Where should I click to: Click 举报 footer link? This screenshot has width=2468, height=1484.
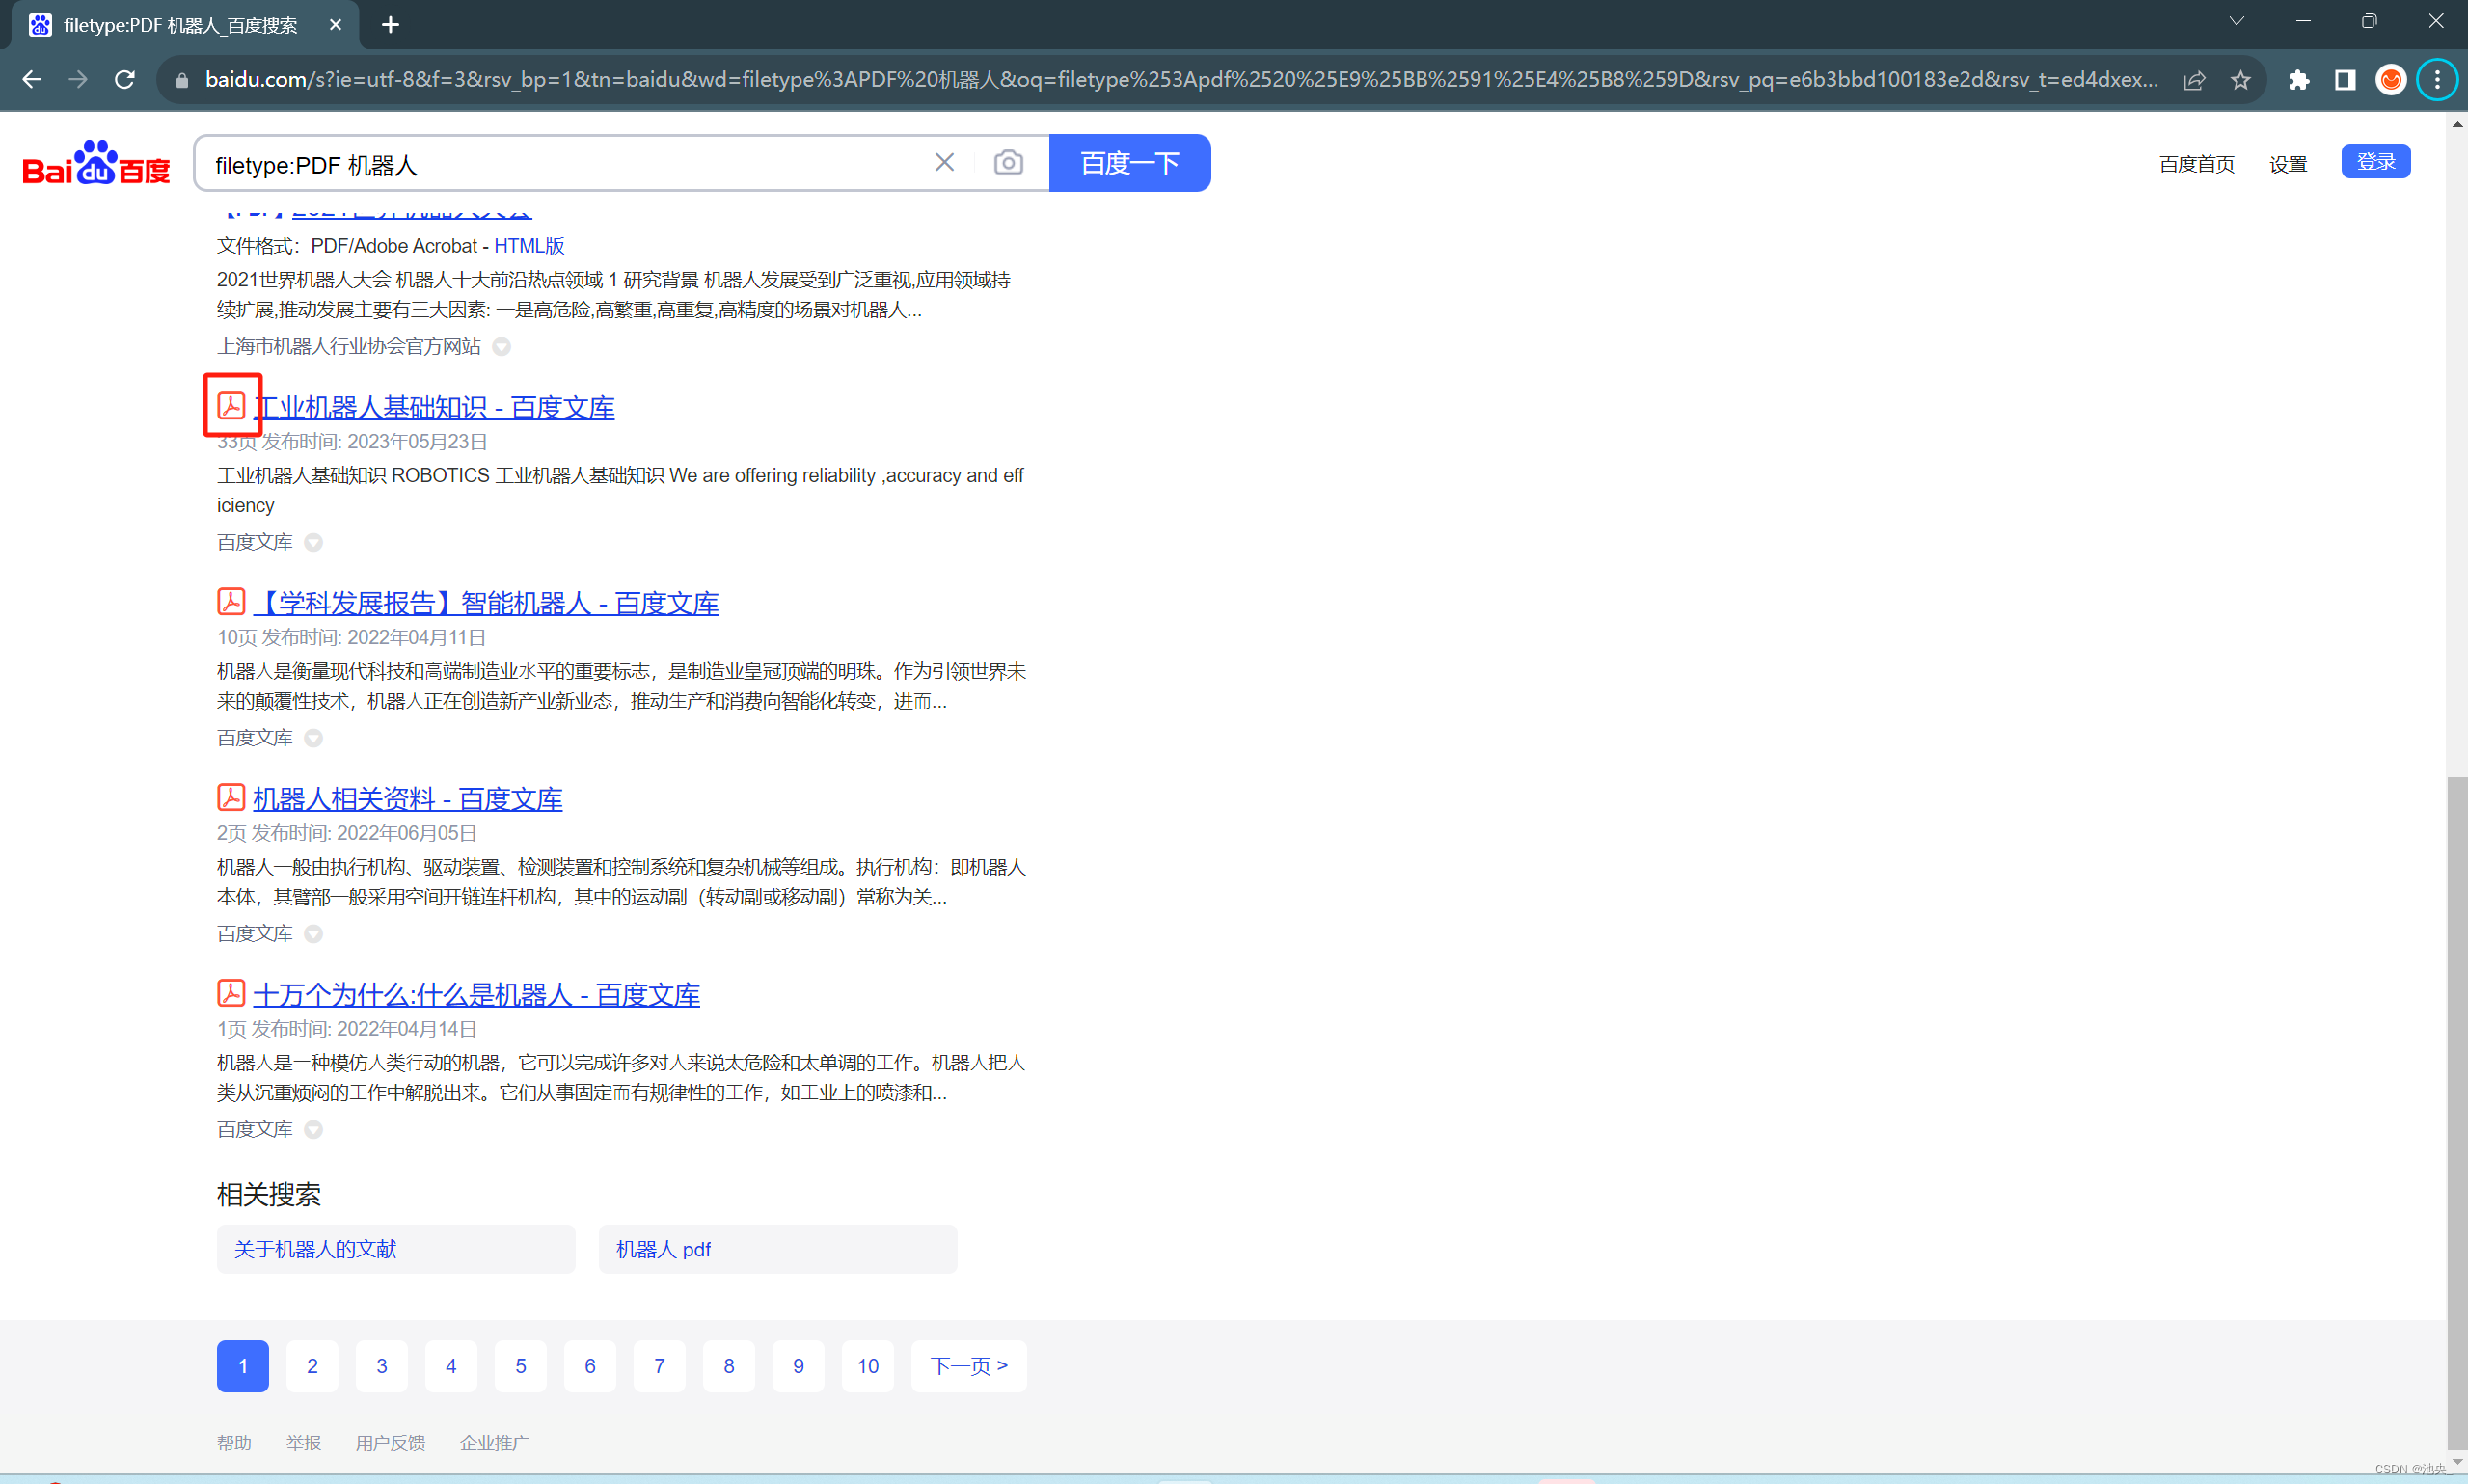pyautogui.click(x=303, y=1443)
